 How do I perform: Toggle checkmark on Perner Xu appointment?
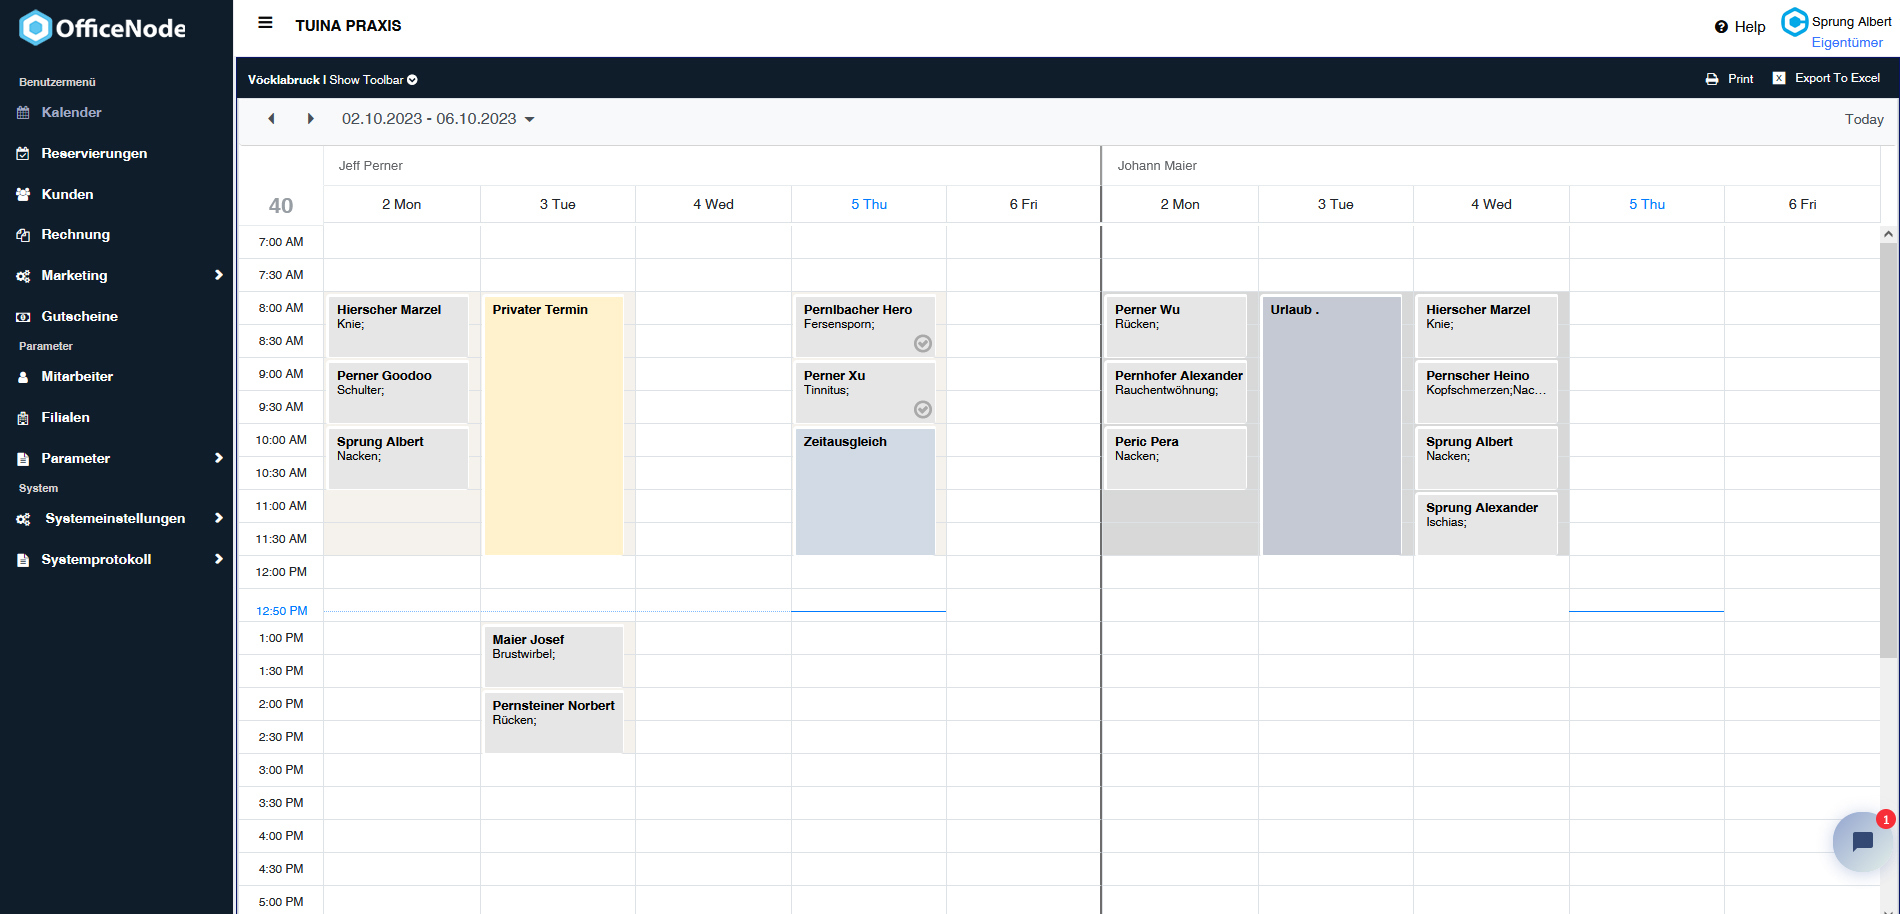[923, 410]
